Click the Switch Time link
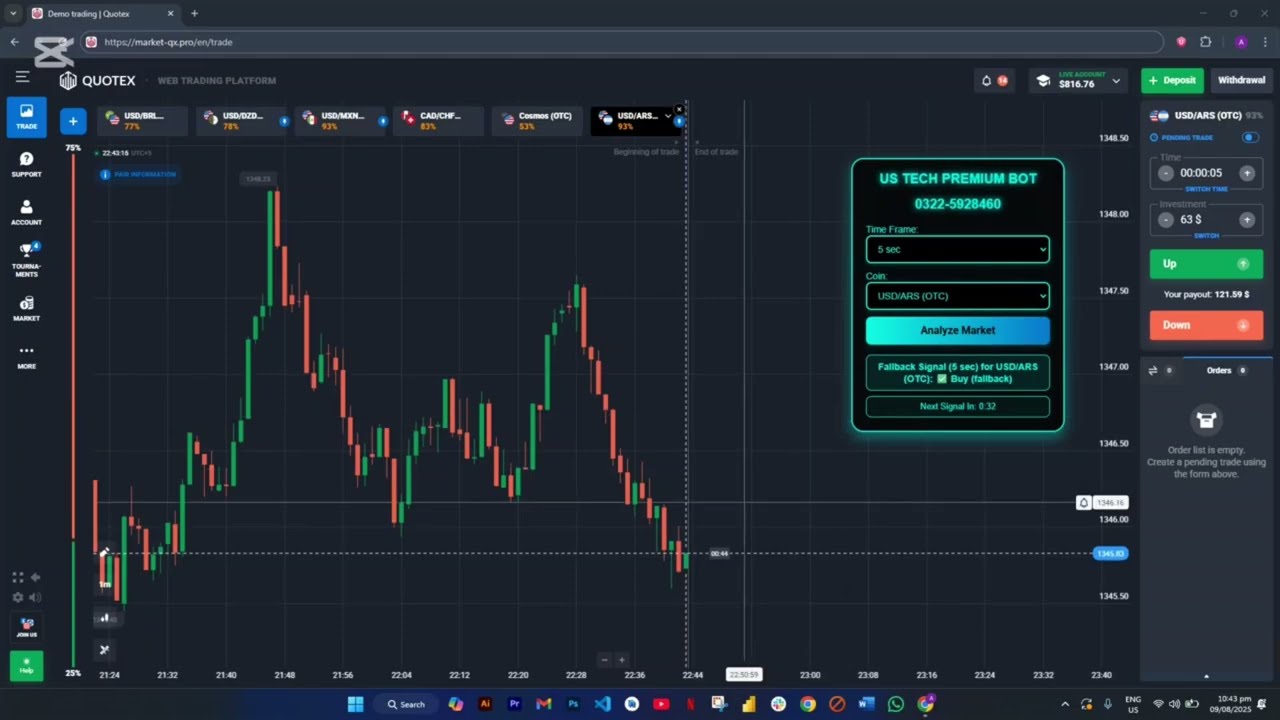Viewport: 1280px width, 720px height. pyautogui.click(x=1206, y=189)
